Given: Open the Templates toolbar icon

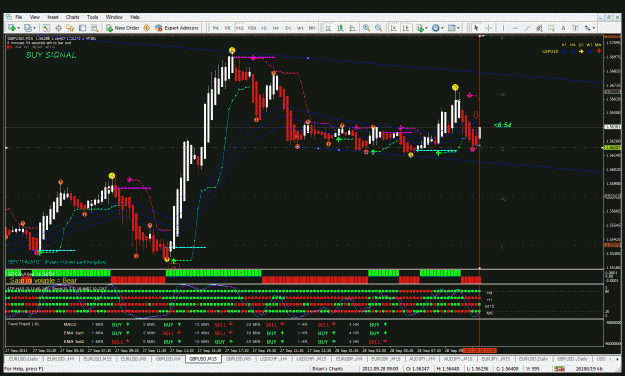Looking at the screenshot, I should pyautogui.click(x=451, y=28).
